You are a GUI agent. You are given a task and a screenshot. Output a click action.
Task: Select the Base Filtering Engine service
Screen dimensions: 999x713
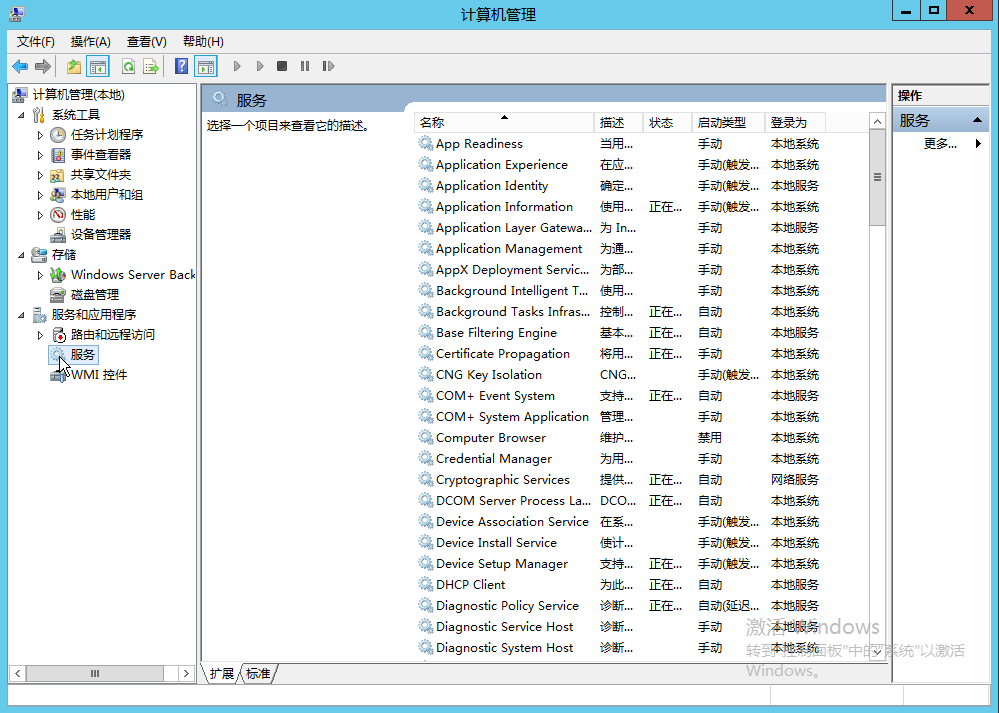[618, 333]
